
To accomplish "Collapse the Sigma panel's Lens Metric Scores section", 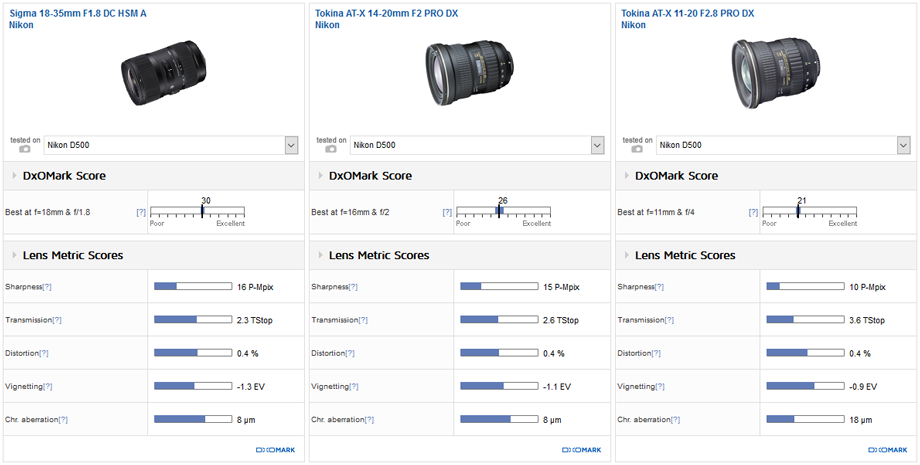I will pyautogui.click(x=15, y=255).
